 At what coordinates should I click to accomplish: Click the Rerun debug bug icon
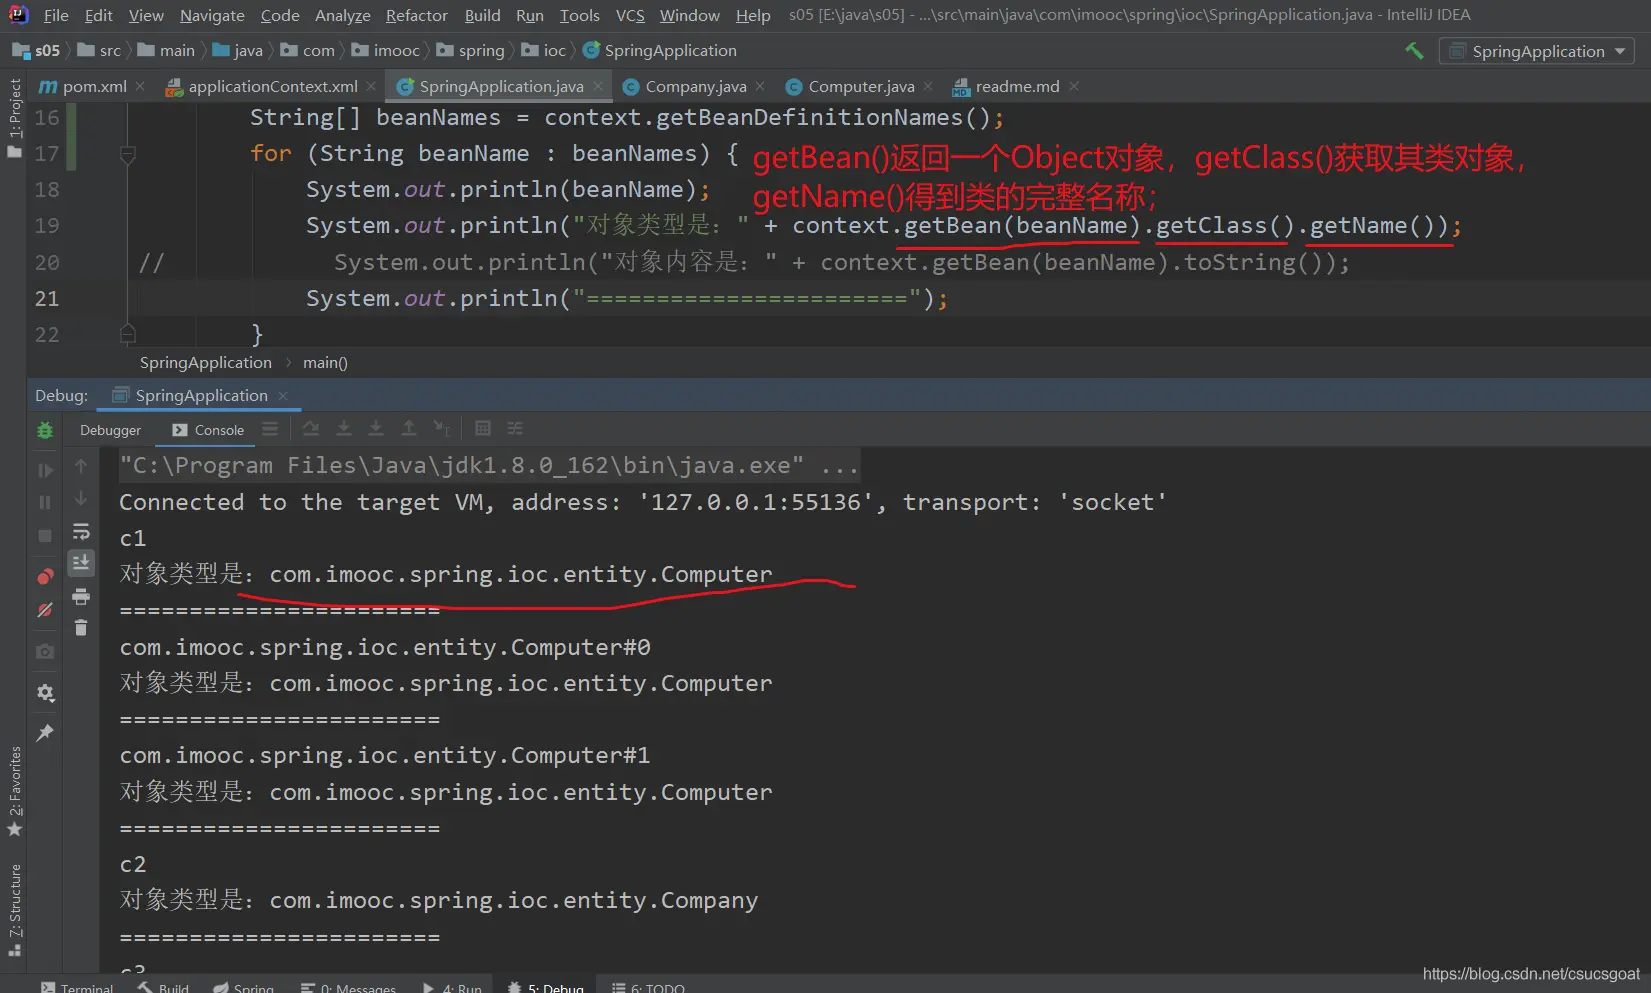(x=45, y=430)
